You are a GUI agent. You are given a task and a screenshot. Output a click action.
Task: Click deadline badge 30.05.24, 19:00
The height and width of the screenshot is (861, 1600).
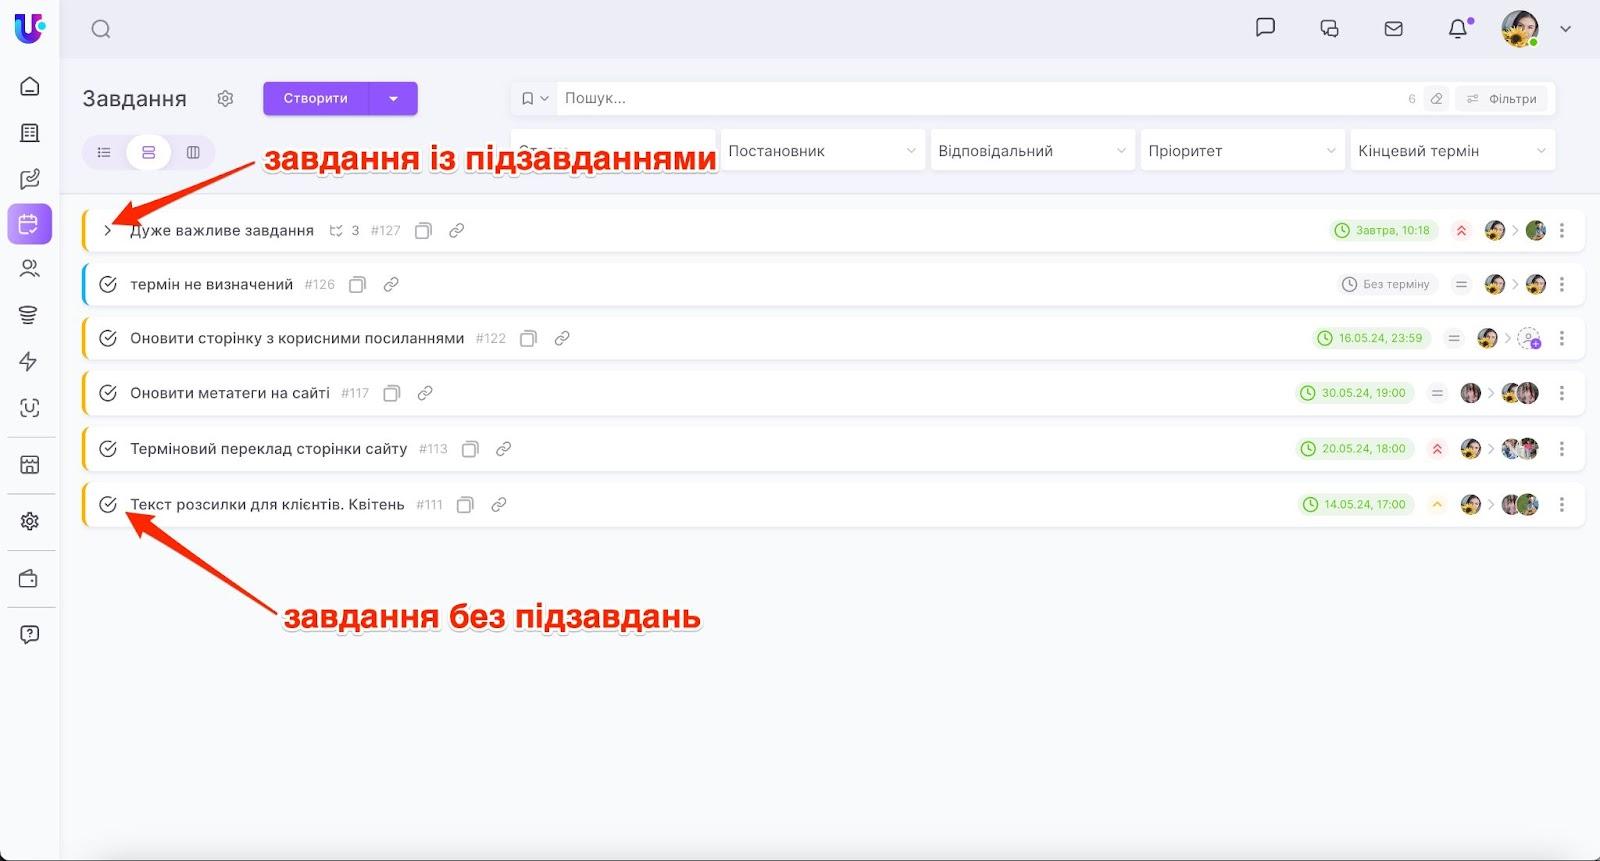(x=1354, y=393)
